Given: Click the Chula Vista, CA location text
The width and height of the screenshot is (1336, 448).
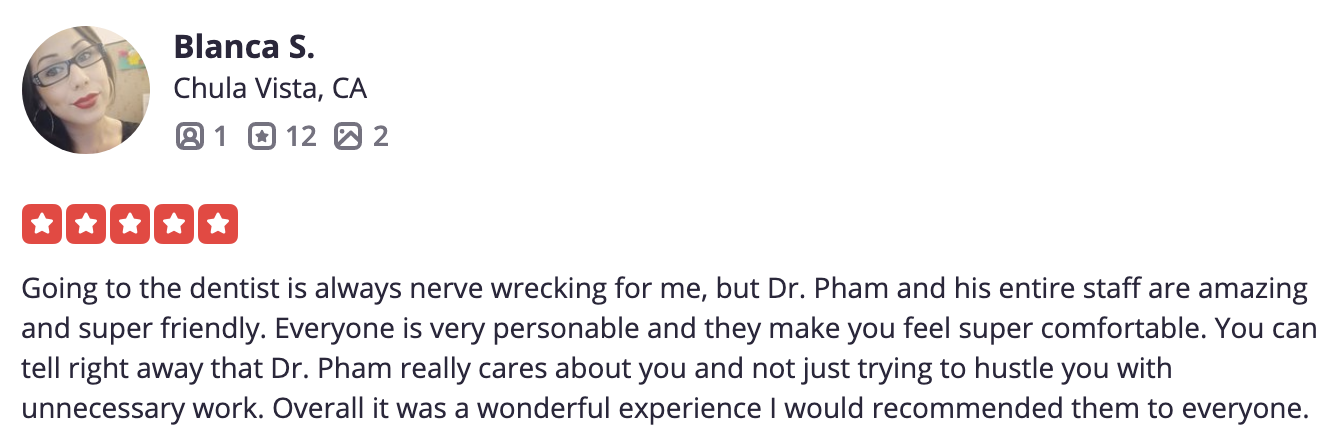Looking at the screenshot, I should point(270,89).
